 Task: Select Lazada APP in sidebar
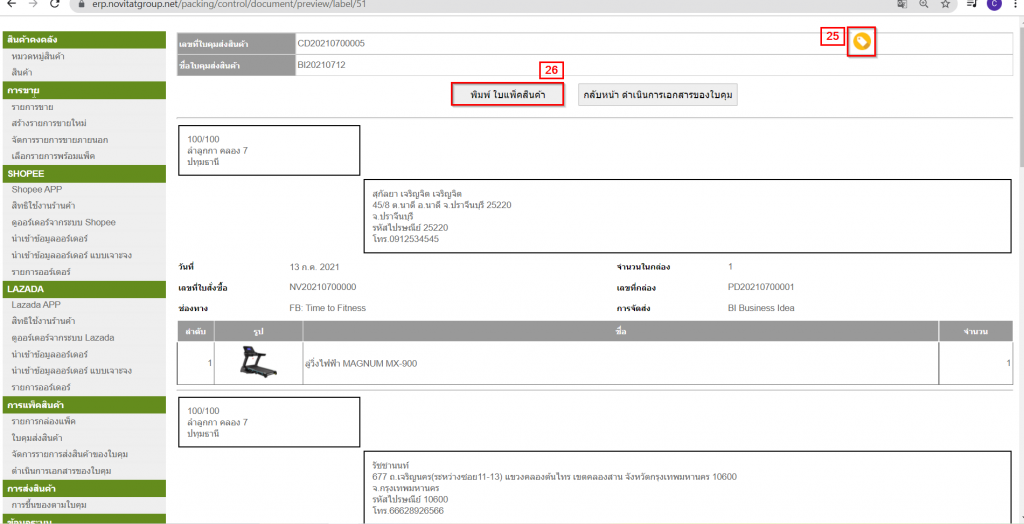pos(37,304)
